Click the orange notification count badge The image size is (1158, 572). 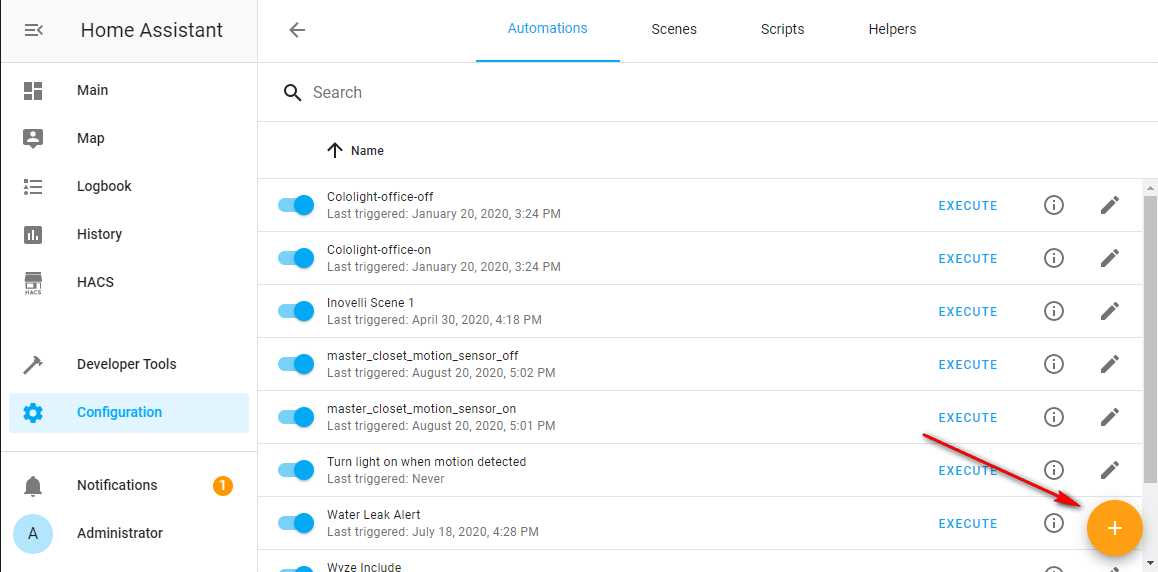coord(223,486)
